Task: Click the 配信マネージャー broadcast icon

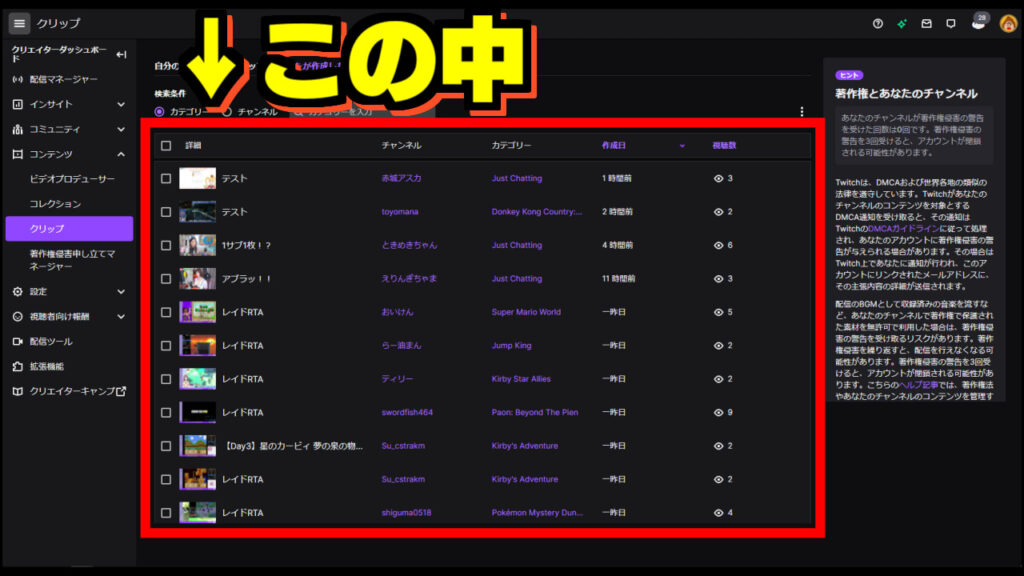Action: pyautogui.click(x=18, y=80)
